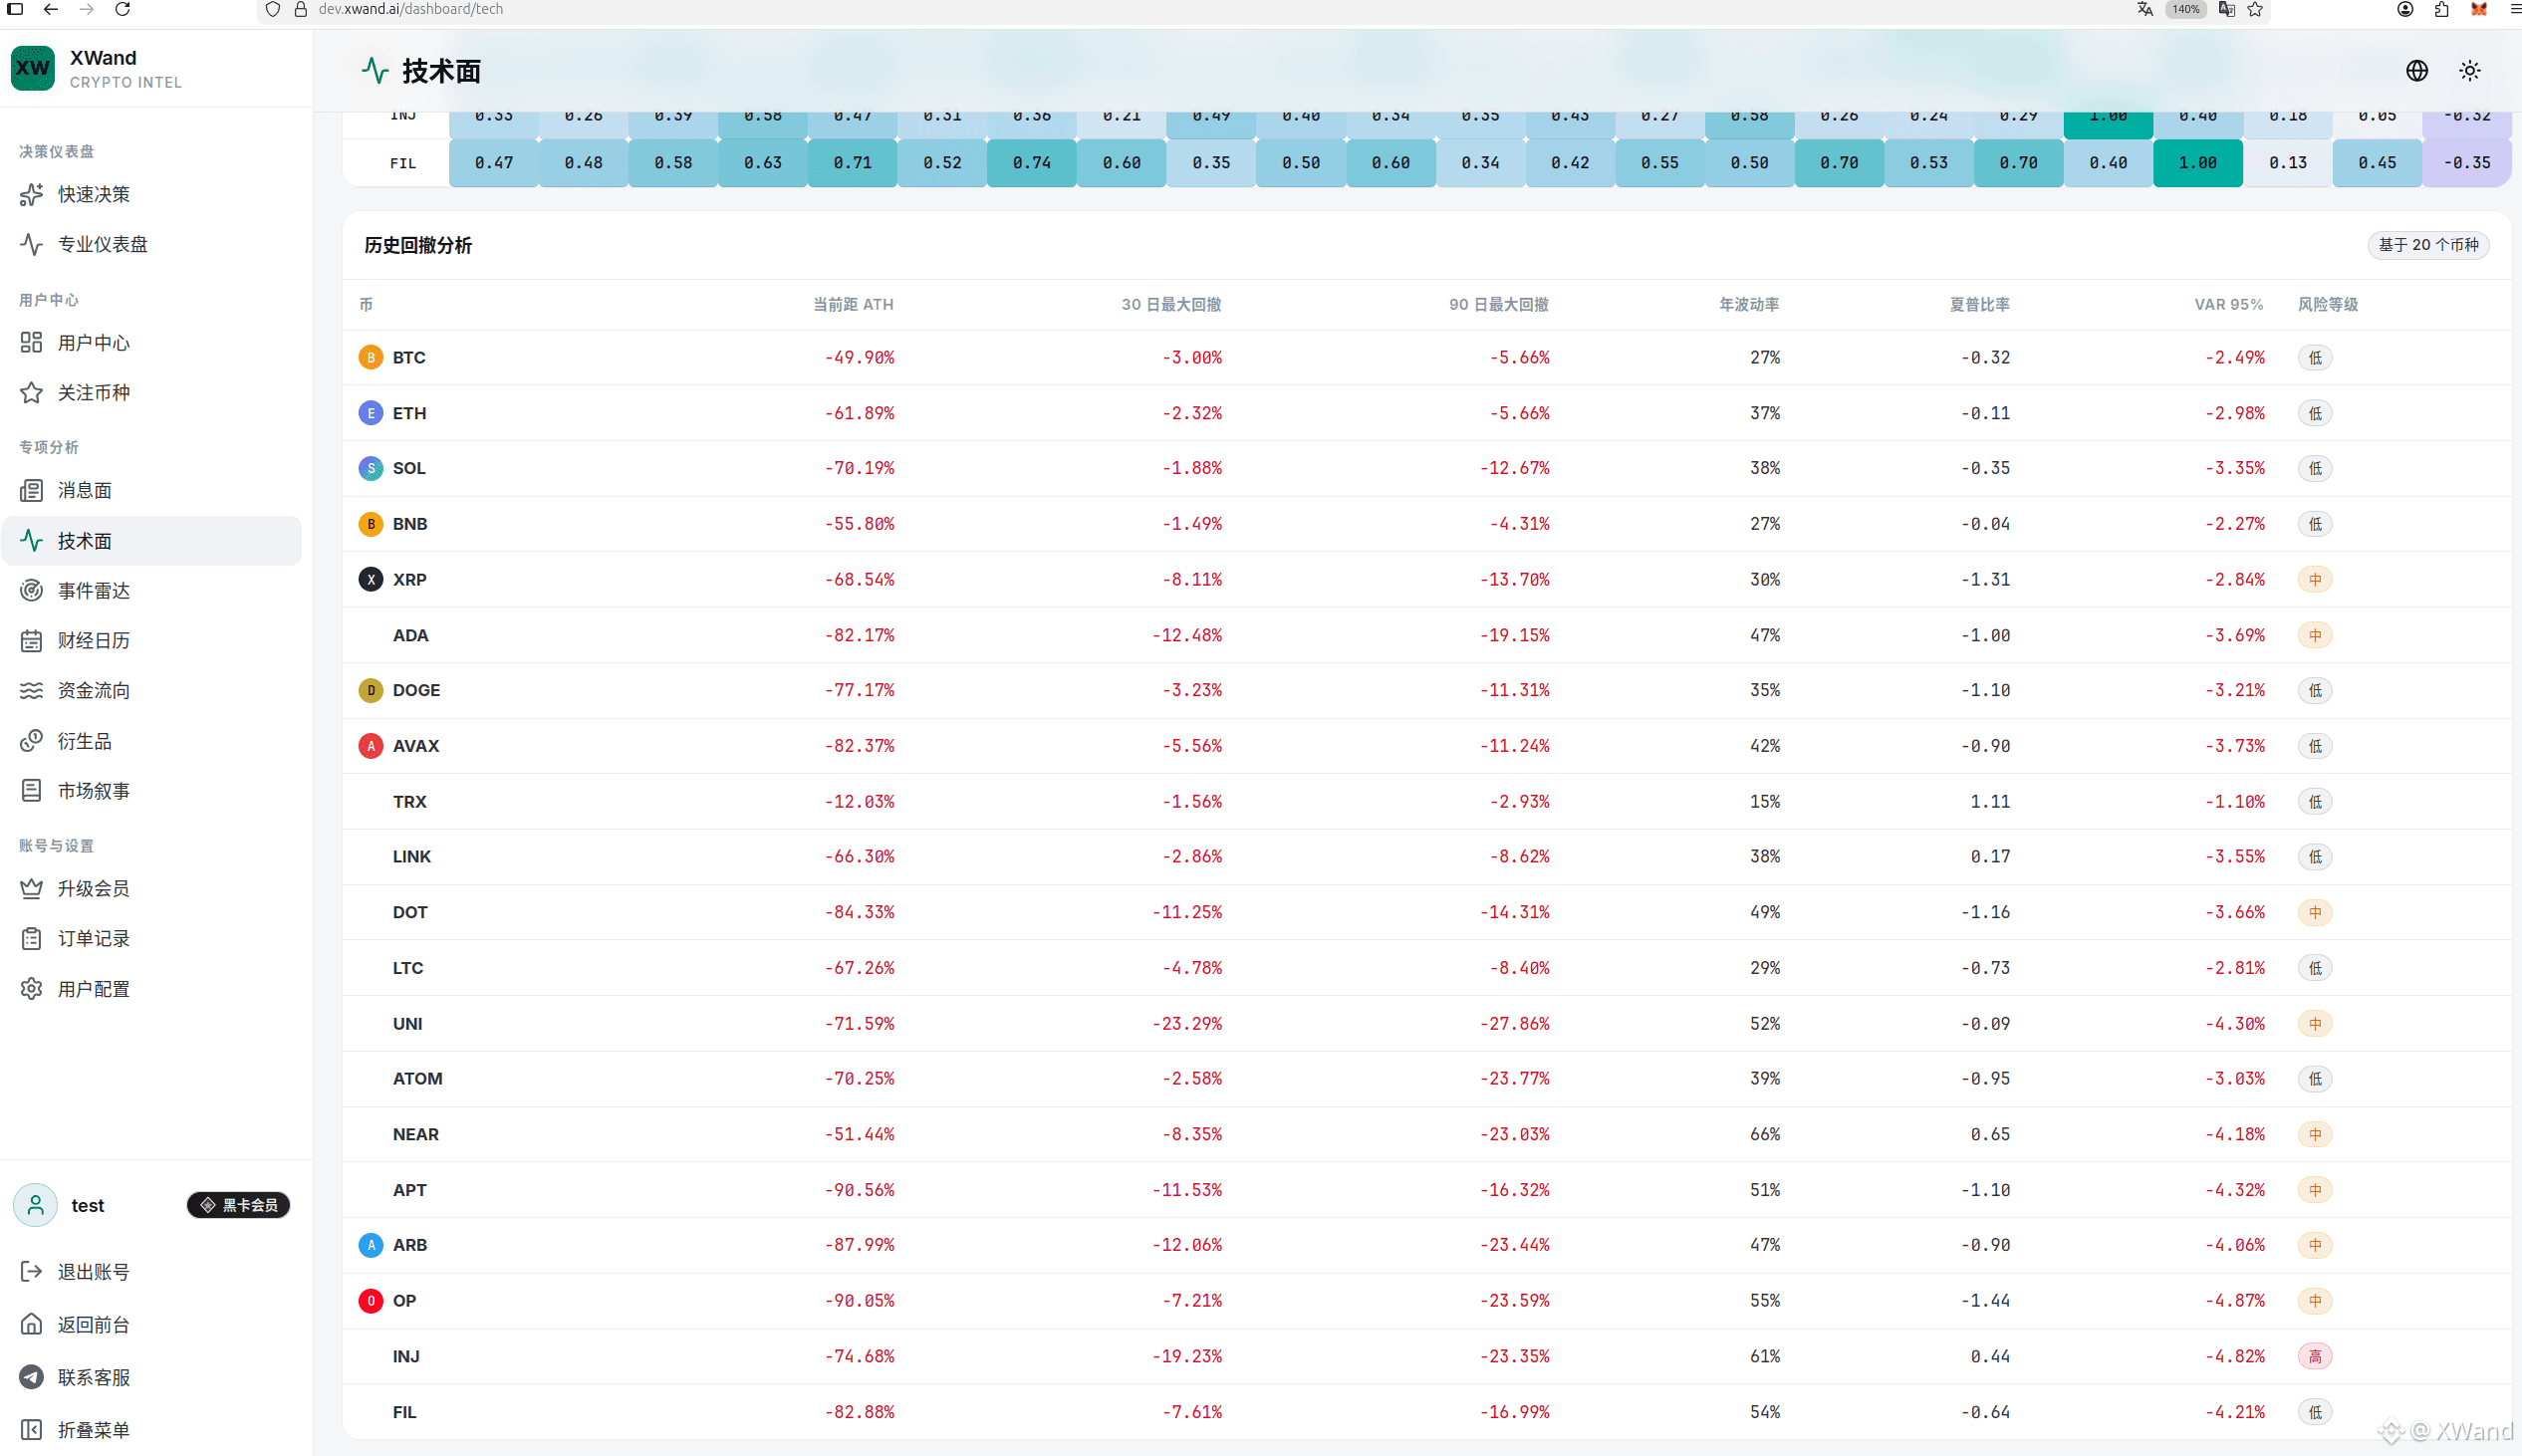
Task: Click the 当前距 ATH column header
Action: (x=853, y=304)
